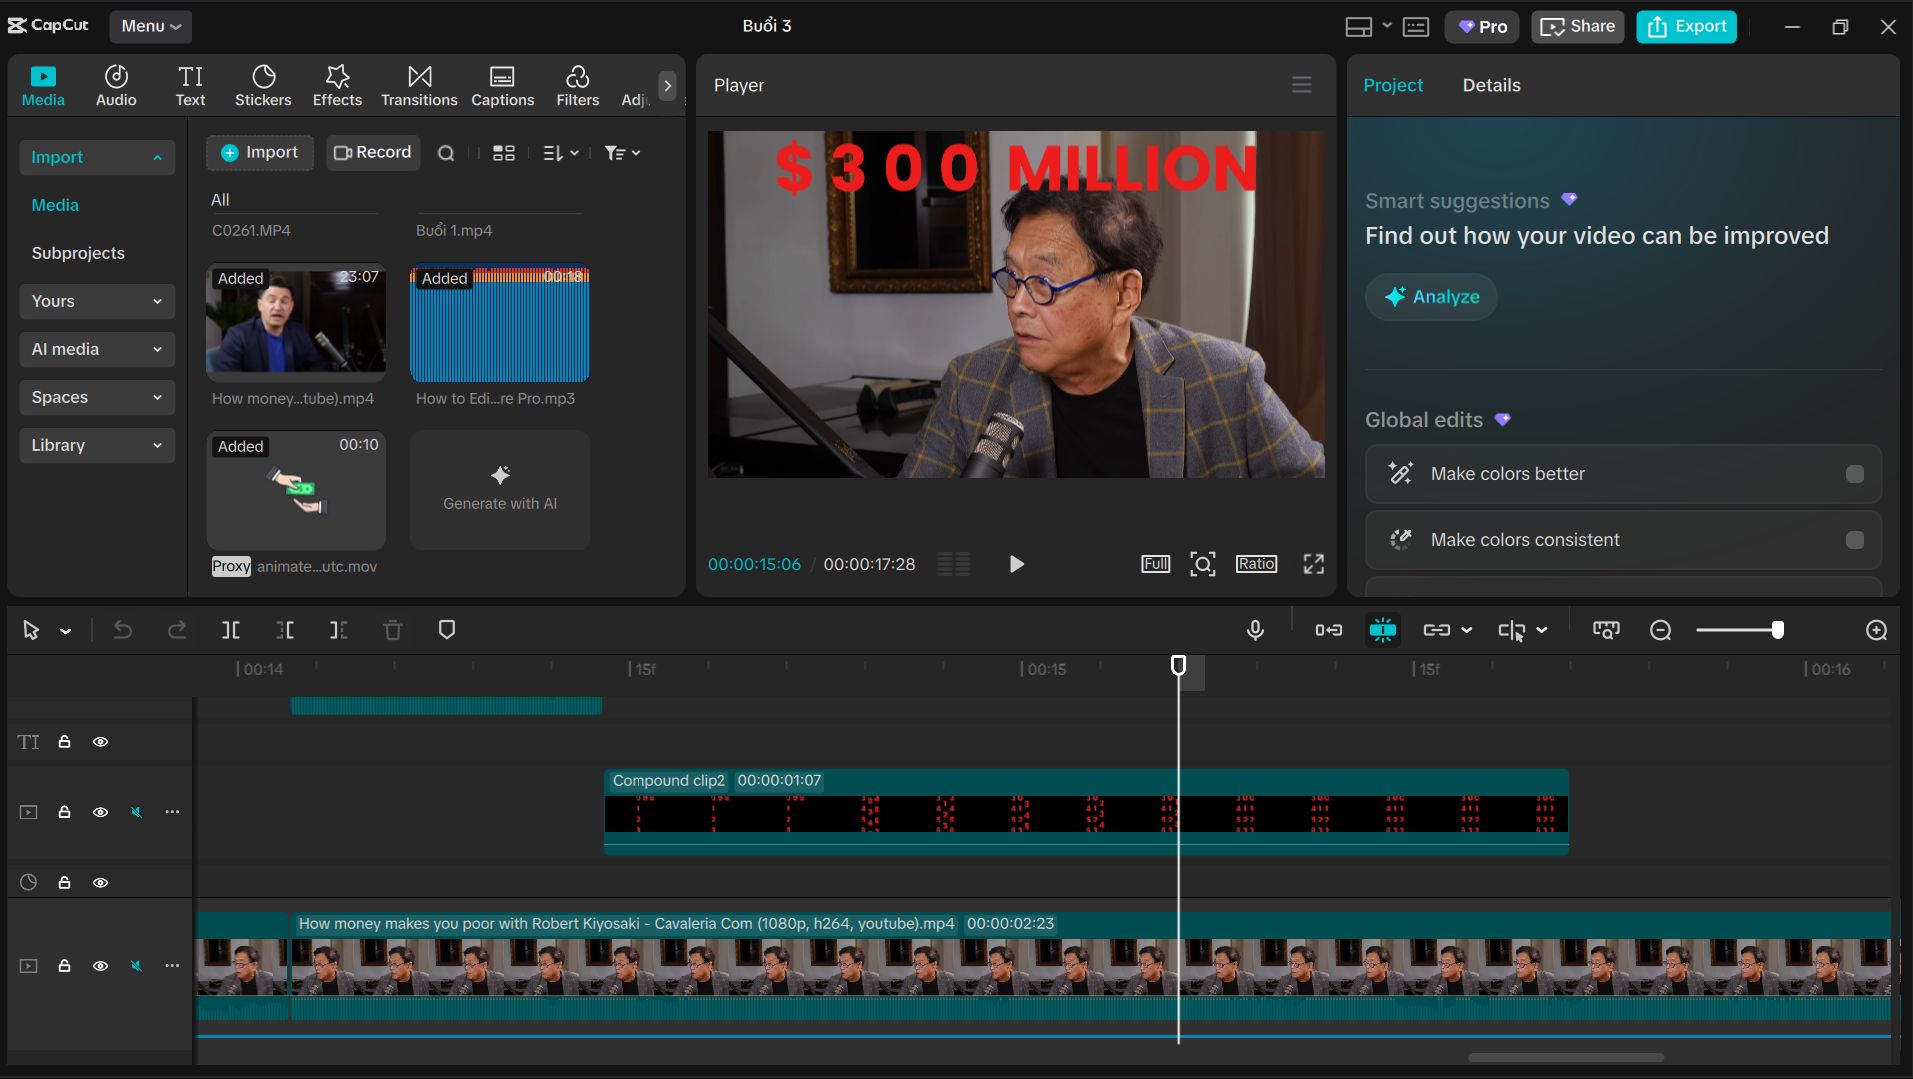Click the Export button
Screen dimensions: 1913x1079
pos(1686,26)
